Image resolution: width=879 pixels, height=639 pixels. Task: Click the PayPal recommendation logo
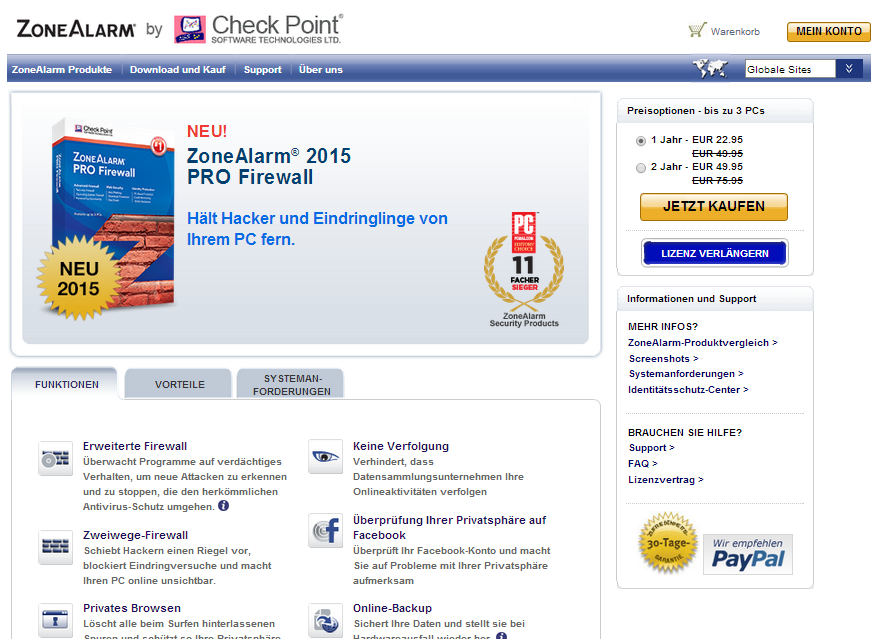748,554
